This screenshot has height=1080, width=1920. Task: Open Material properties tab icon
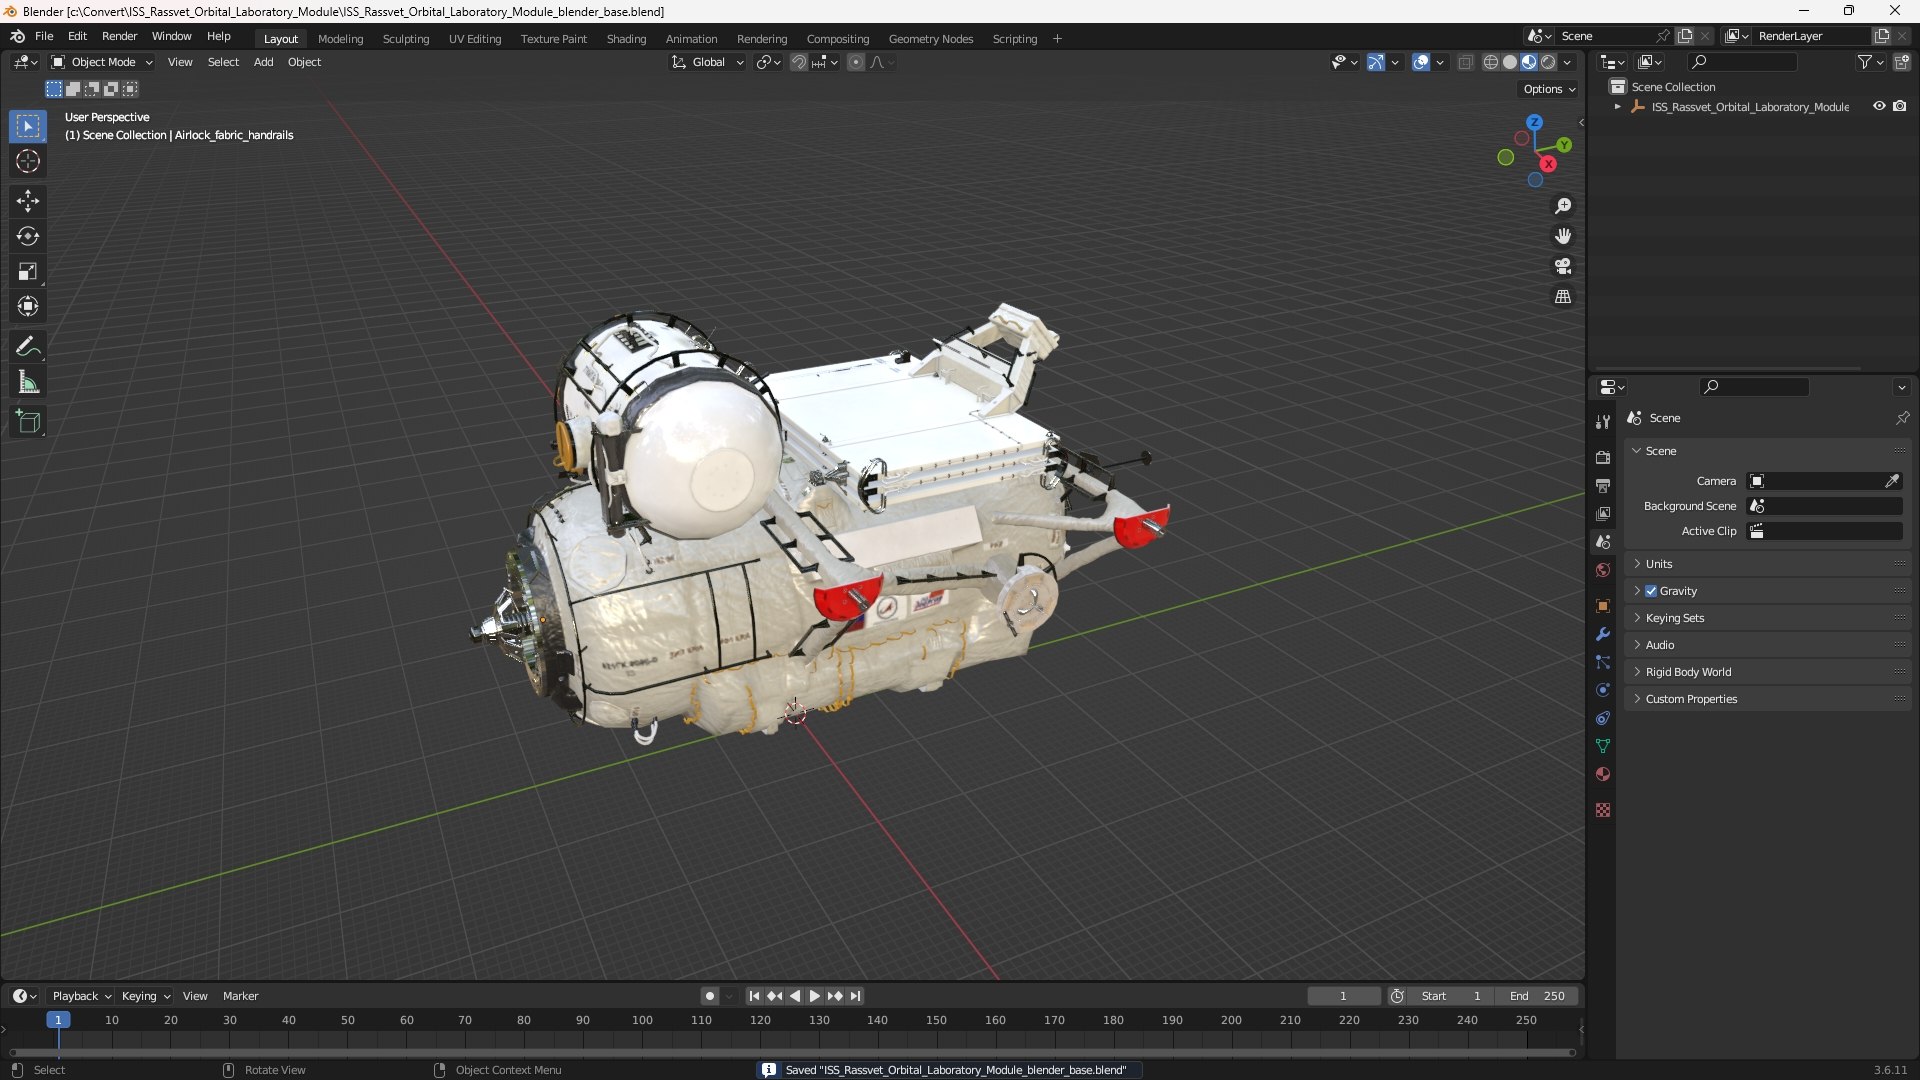(1603, 774)
